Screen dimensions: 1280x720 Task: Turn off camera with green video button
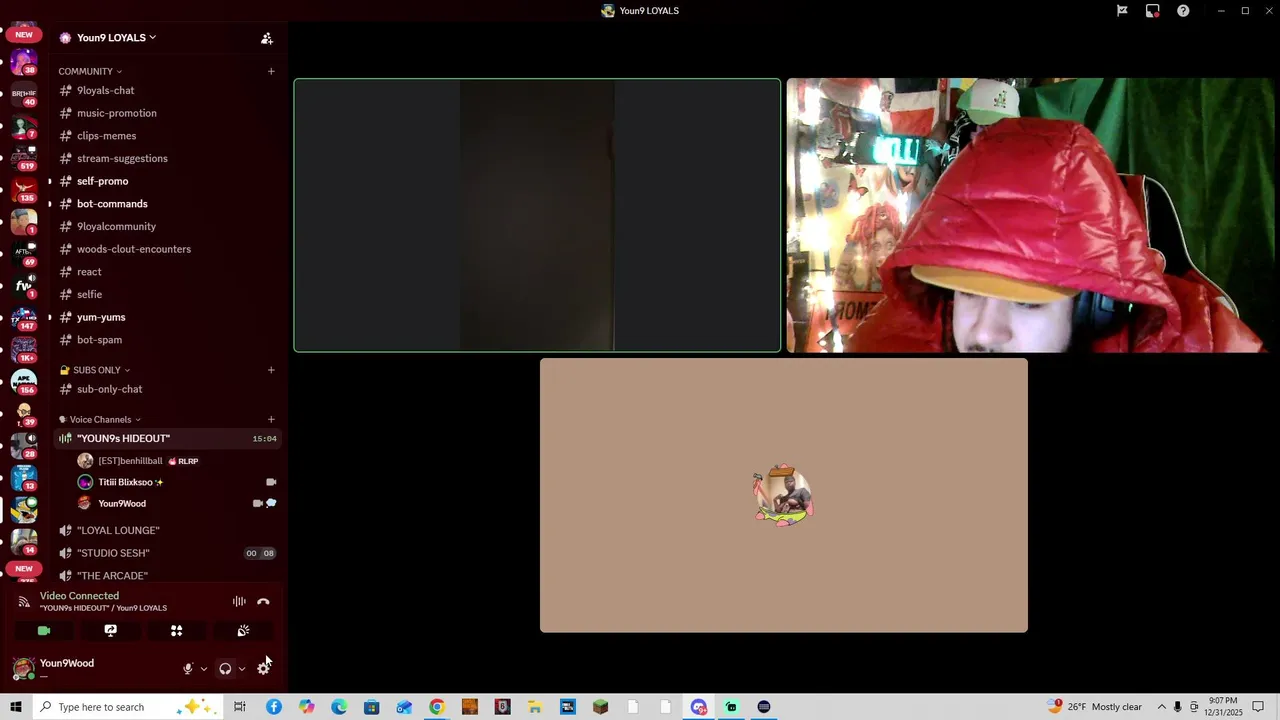[44, 631]
